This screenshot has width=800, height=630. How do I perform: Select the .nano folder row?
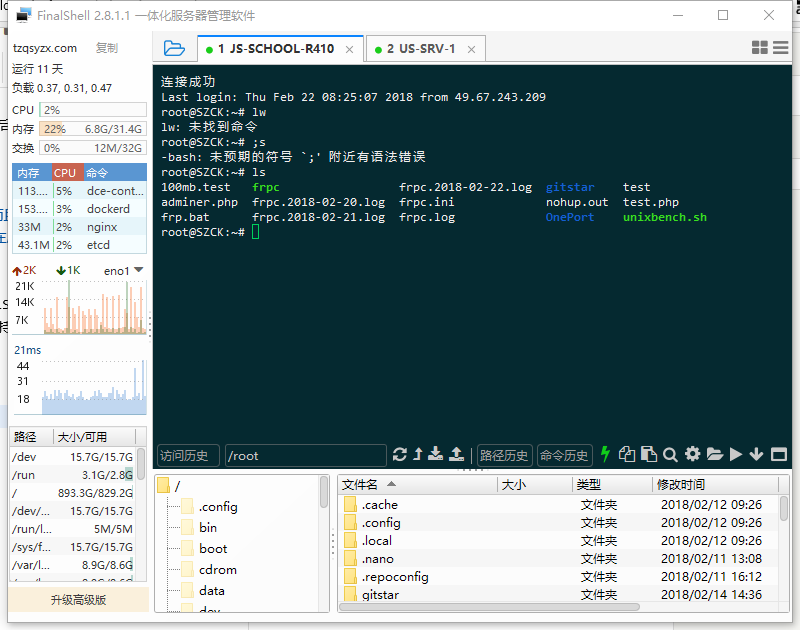pyautogui.click(x=559, y=559)
